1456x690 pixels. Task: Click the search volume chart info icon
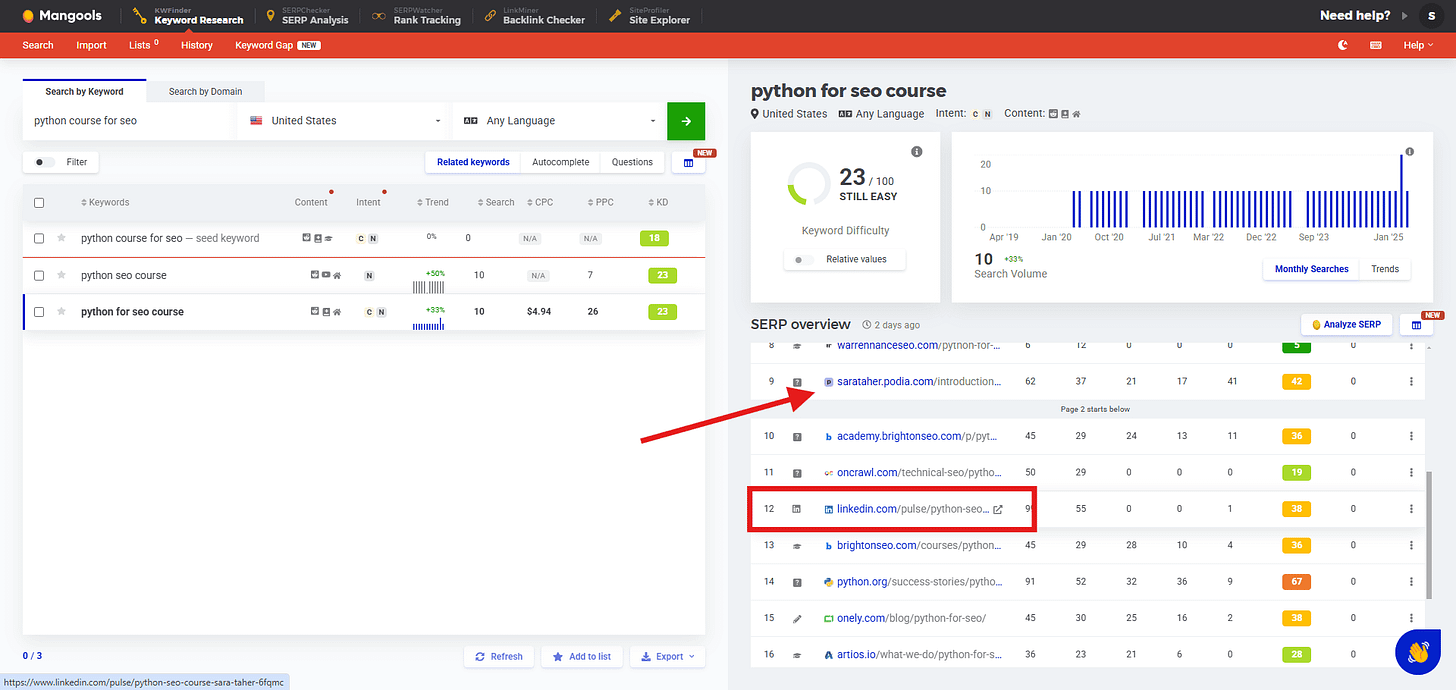(x=1409, y=152)
